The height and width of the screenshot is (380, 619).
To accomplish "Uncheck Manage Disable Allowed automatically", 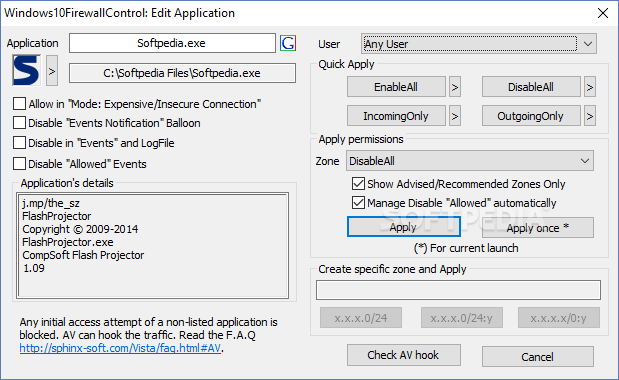I will pos(358,202).
